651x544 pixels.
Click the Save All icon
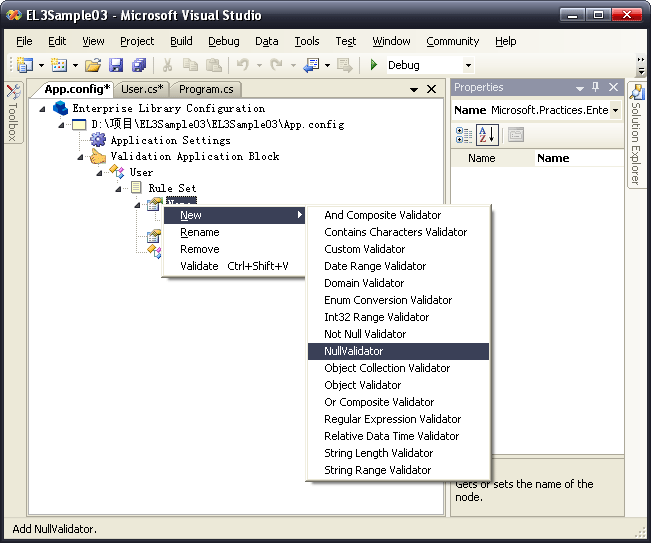tap(139, 65)
